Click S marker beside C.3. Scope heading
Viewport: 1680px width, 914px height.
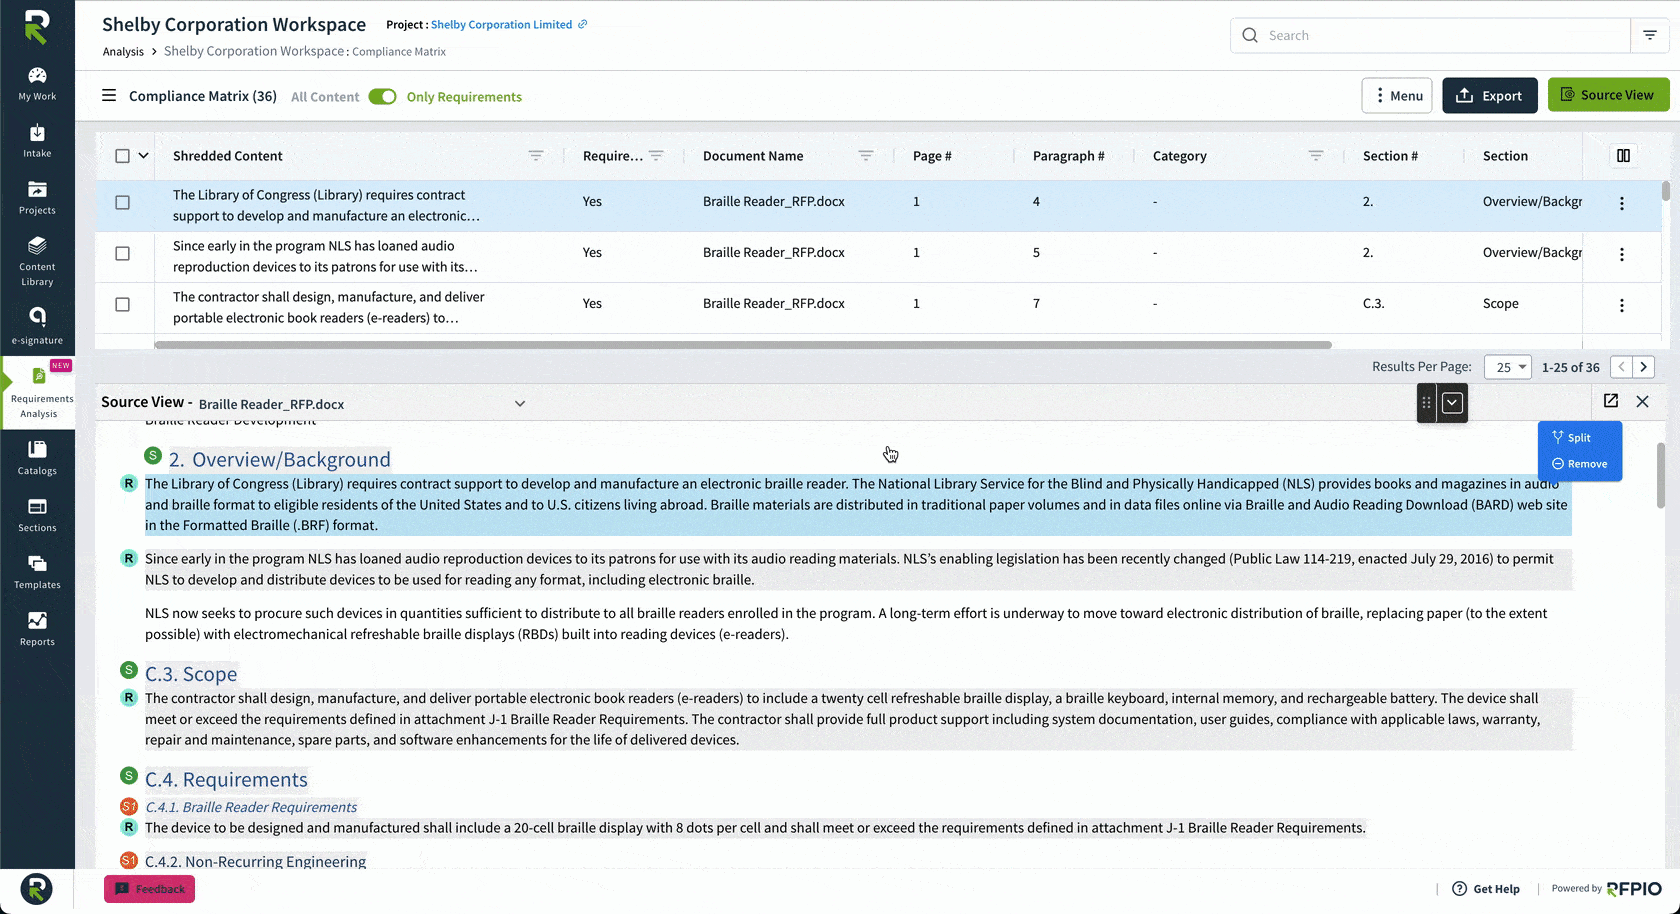[128, 669]
